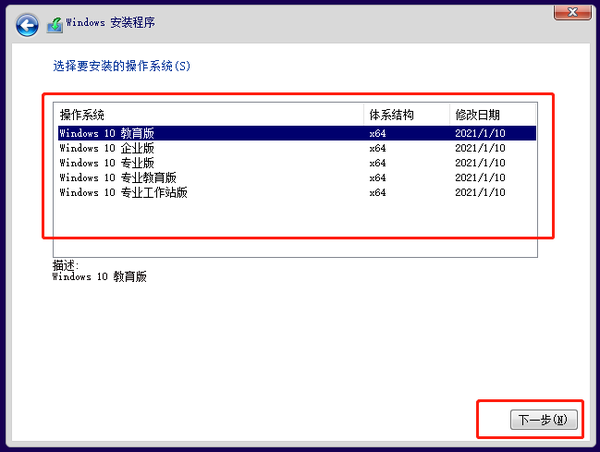Select the Windows 10 教育版 row
The width and height of the screenshot is (600, 452).
(297, 133)
